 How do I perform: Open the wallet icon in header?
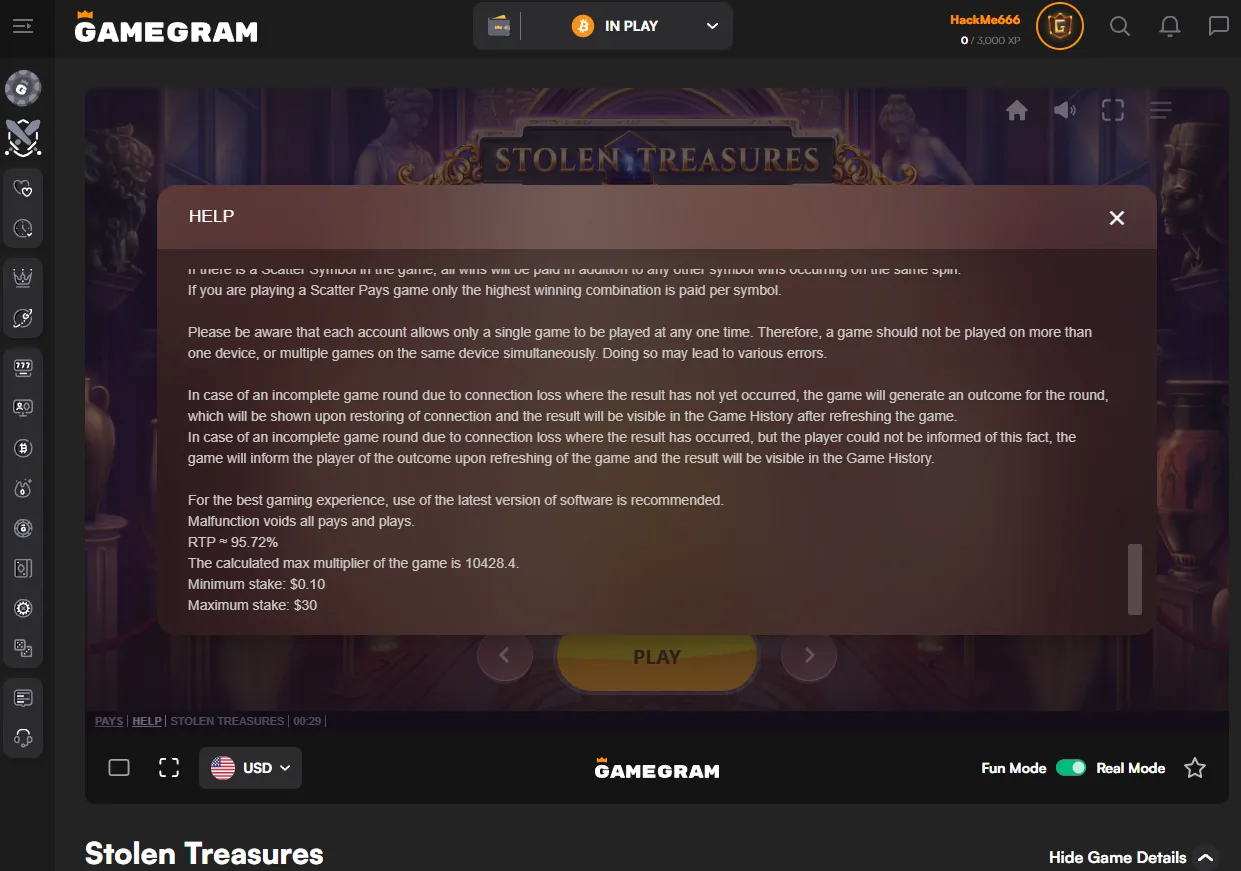pyautogui.click(x=499, y=26)
